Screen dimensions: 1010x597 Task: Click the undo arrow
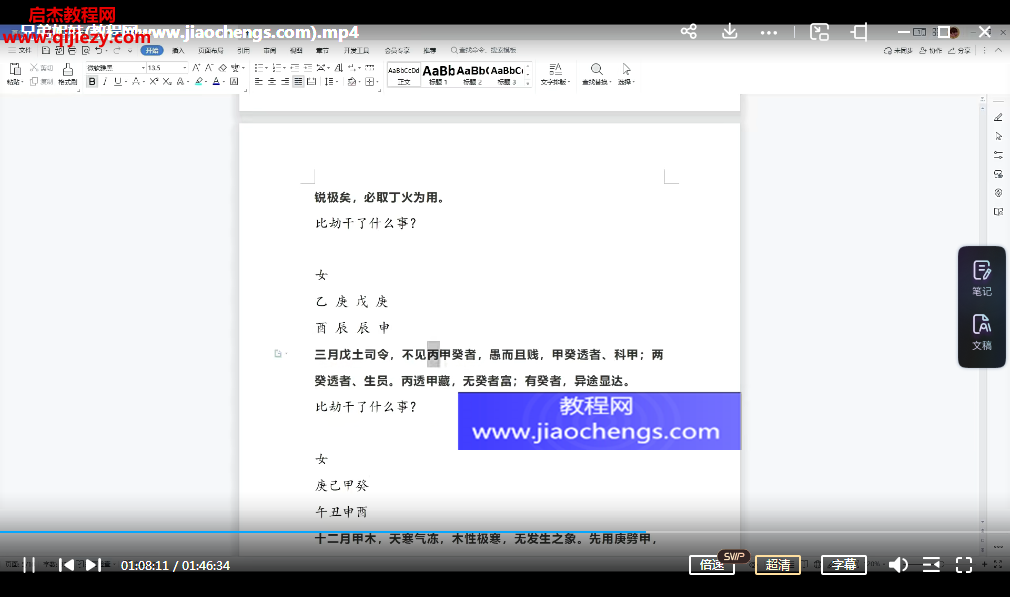click(99, 50)
